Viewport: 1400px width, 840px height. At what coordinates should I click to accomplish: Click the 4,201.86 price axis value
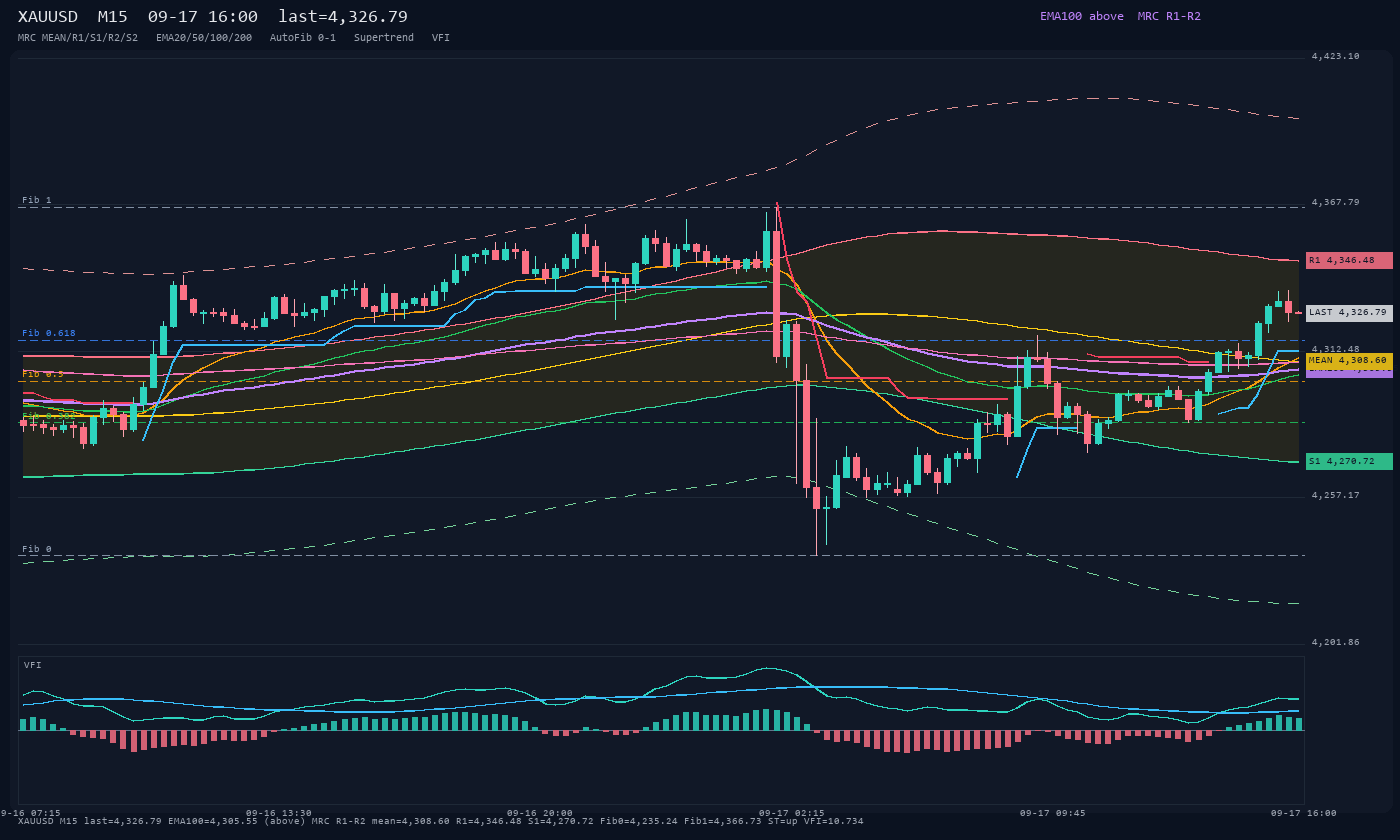[x=1336, y=642]
